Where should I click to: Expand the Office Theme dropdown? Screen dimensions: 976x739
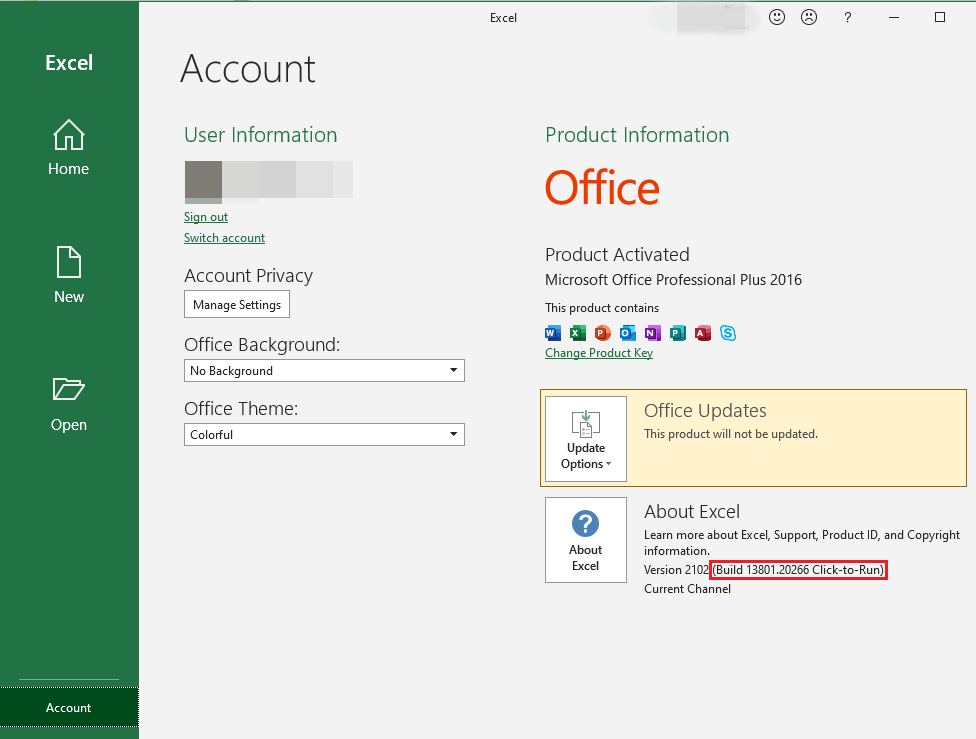coord(324,435)
